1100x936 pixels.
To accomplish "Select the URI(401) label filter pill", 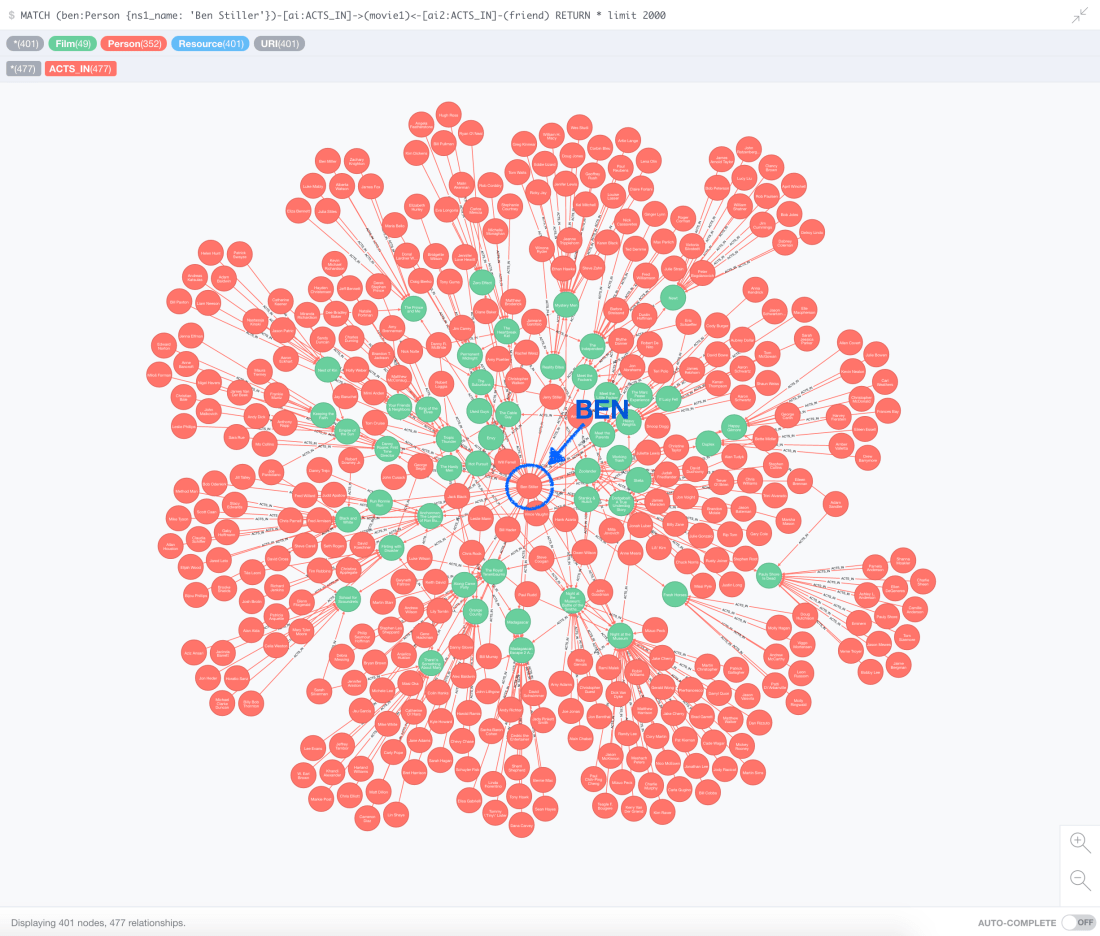I will point(279,44).
